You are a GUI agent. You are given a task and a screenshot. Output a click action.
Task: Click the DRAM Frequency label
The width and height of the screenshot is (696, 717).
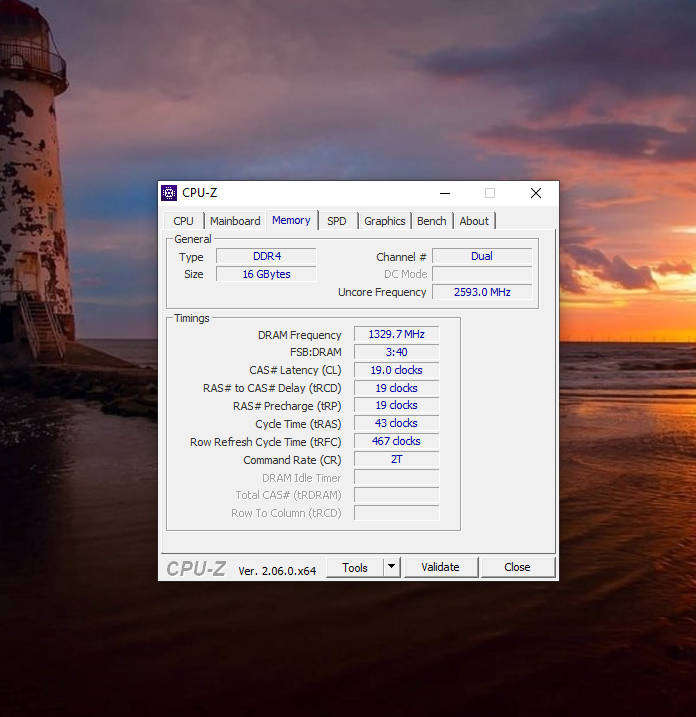point(300,335)
